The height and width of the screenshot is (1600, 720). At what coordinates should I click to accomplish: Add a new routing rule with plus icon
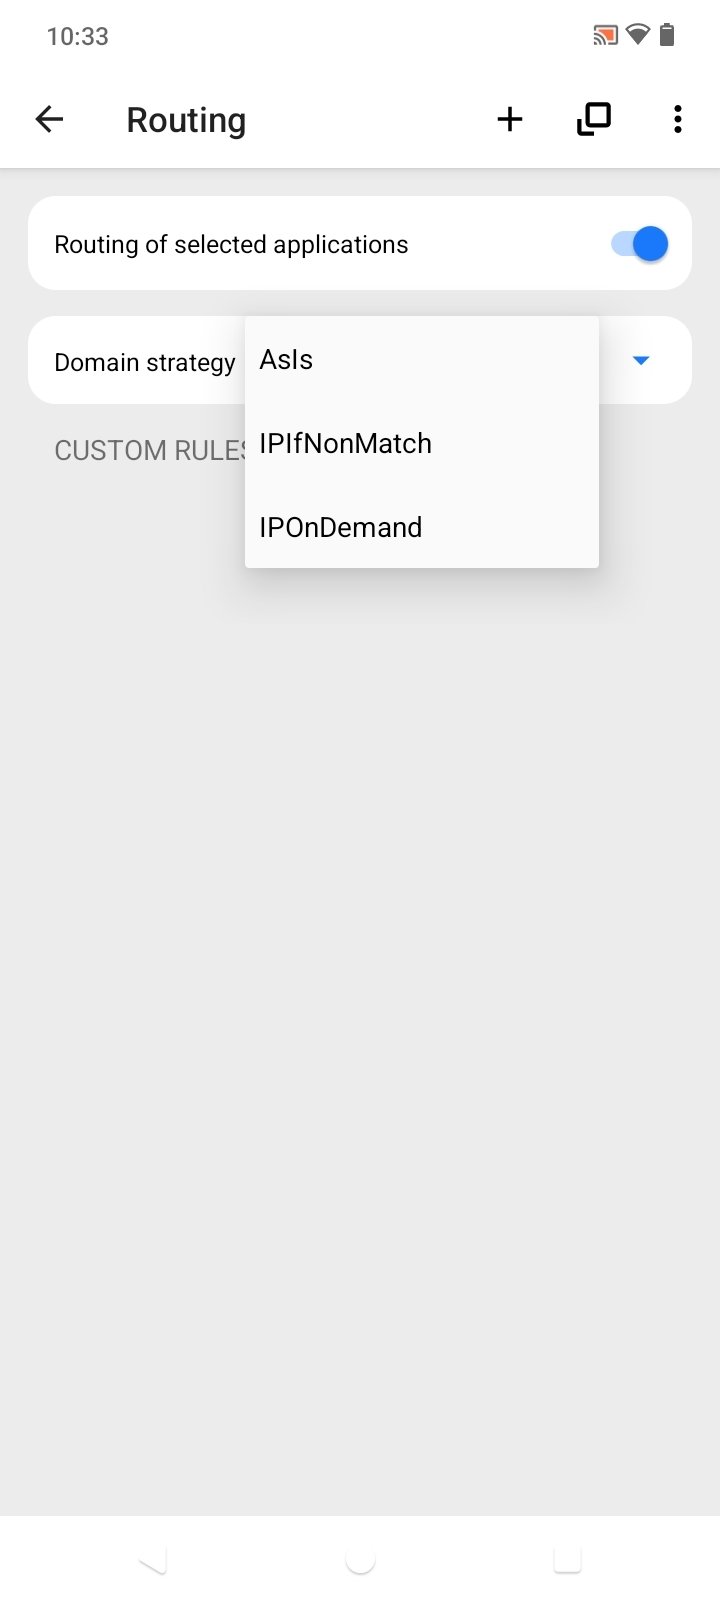coord(510,120)
